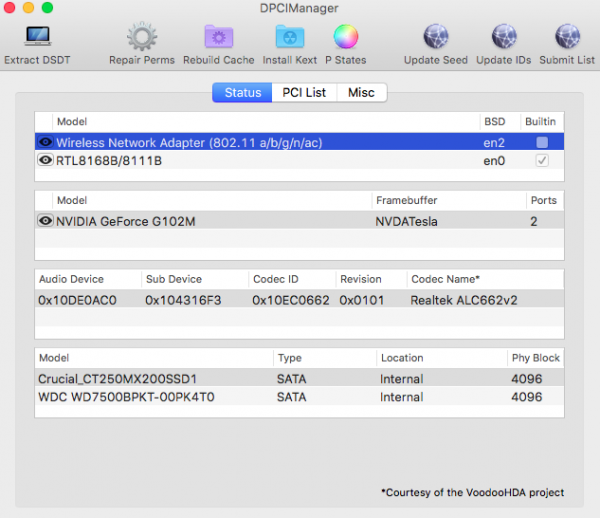Select the RTL8168B/8111B row
This screenshot has height=518, width=600.
[x=299, y=160]
